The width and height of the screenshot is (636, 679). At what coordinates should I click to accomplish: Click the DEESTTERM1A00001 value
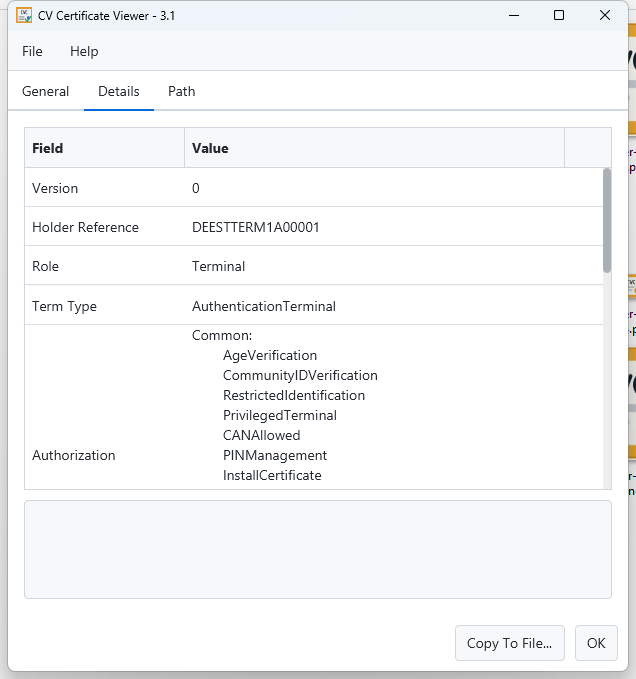255,227
